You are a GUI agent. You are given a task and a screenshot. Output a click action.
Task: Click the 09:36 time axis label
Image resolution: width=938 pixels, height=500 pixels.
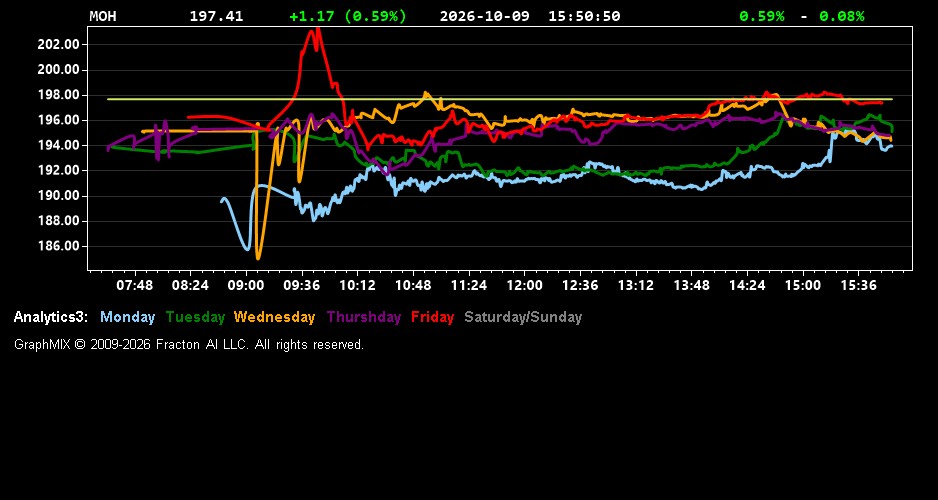(302, 285)
